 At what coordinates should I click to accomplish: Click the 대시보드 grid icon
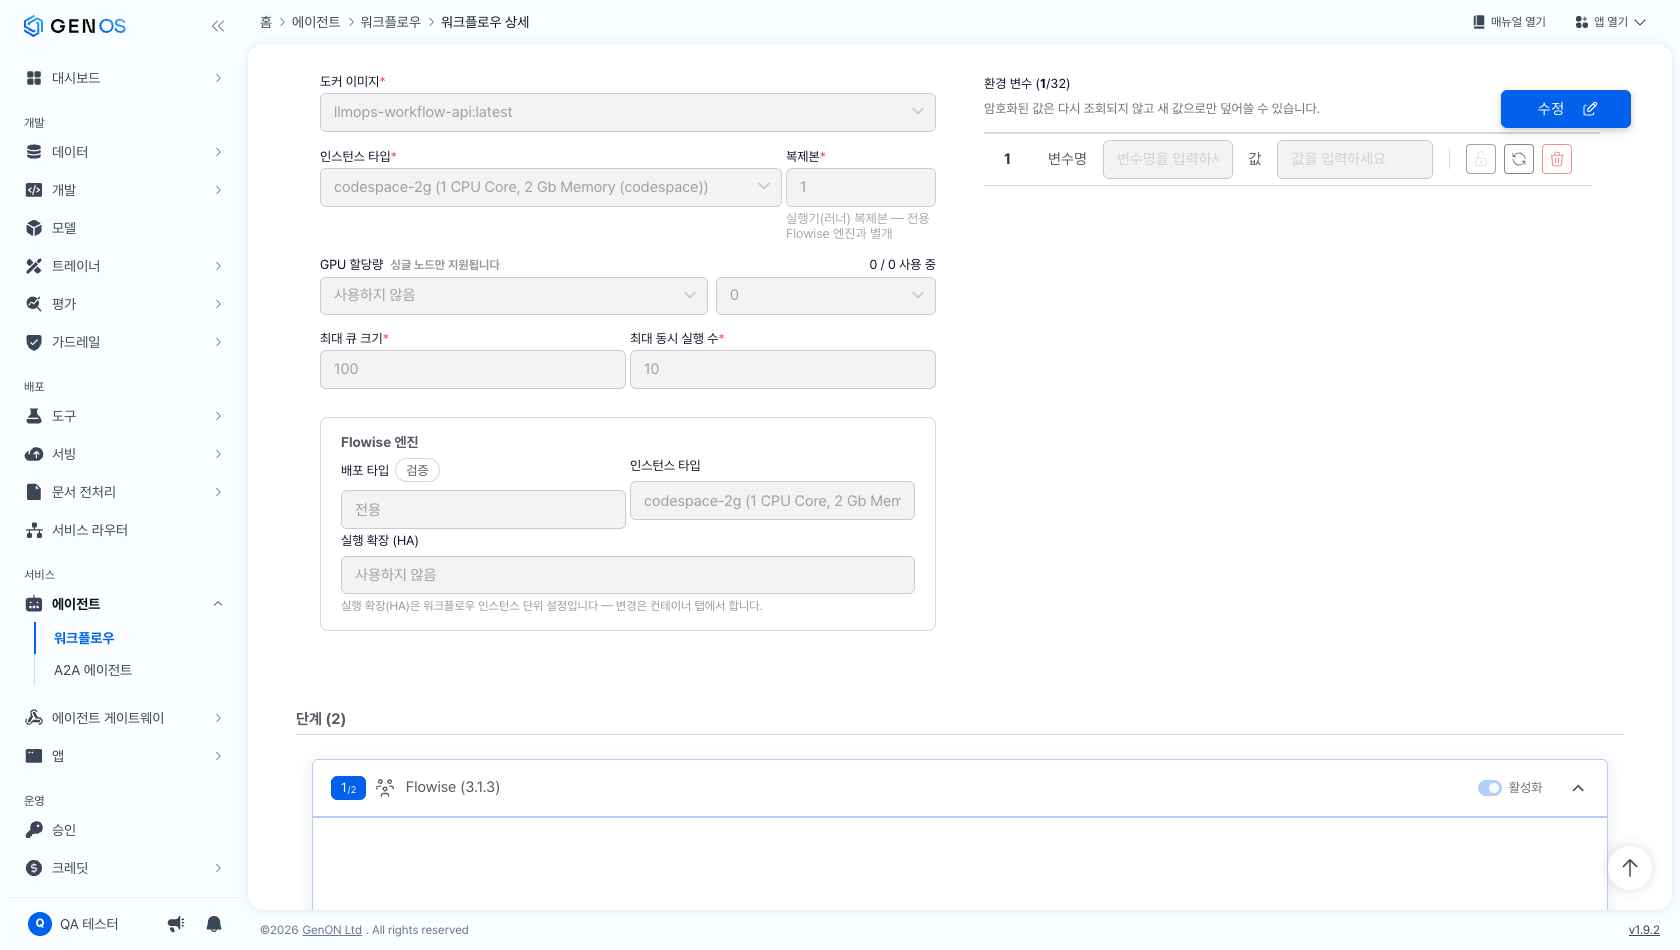(x=34, y=78)
